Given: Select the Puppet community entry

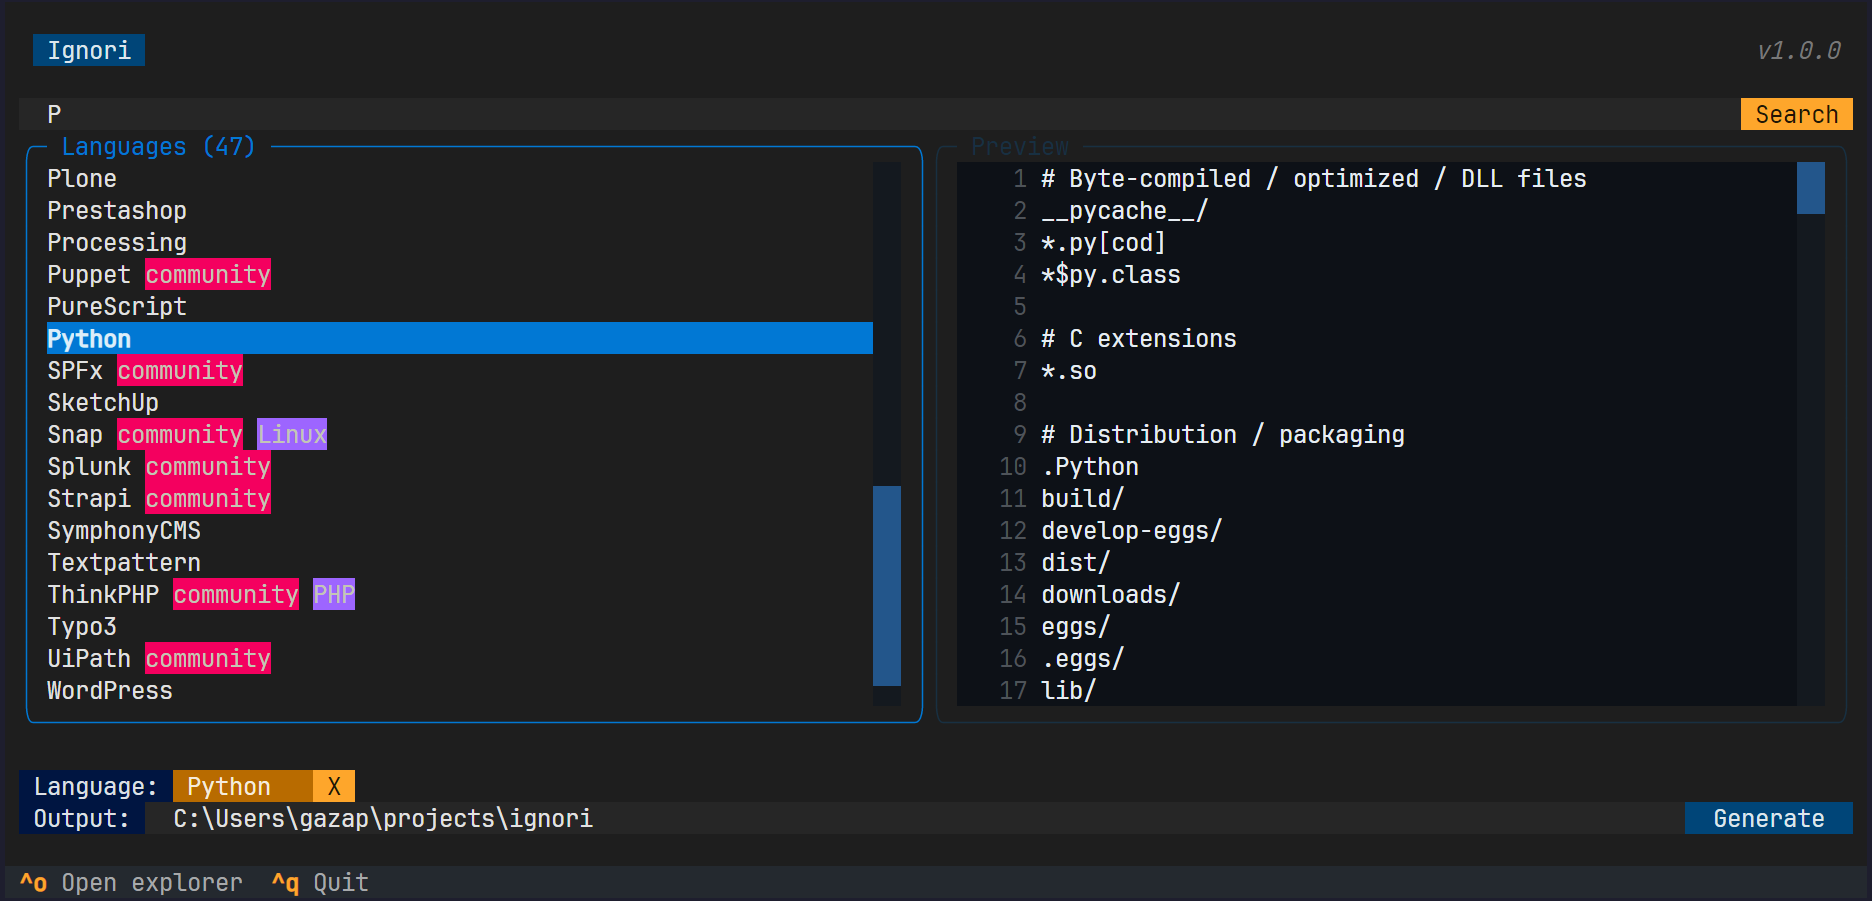Looking at the screenshot, I should click(460, 274).
